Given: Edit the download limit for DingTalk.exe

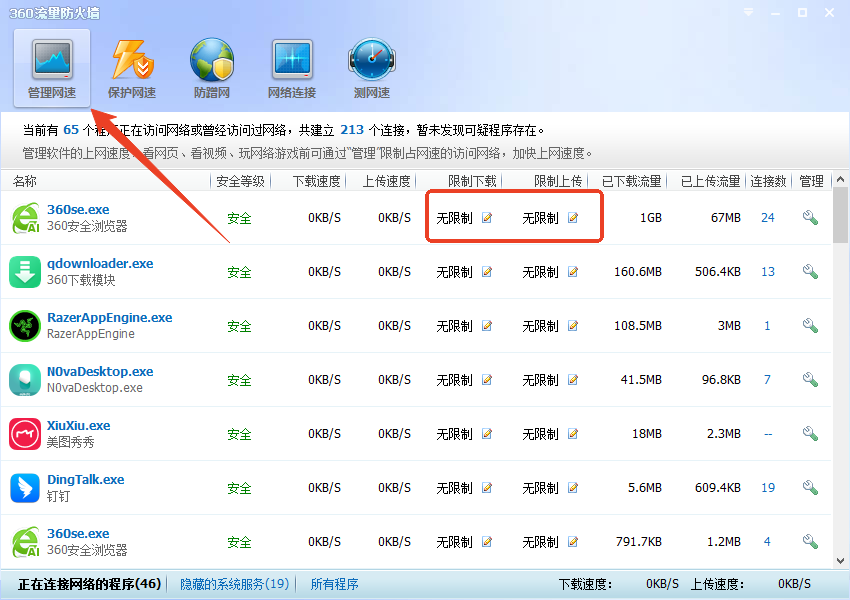Looking at the screenshot, I should click(x=487, y=488).
